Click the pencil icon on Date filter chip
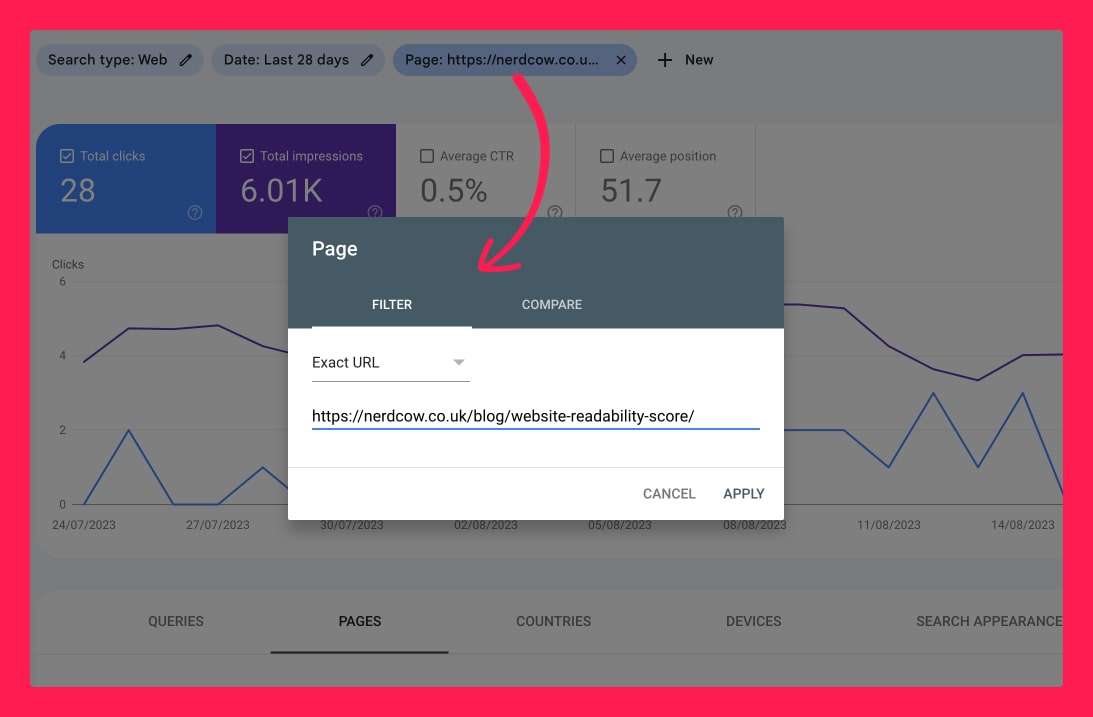The height and width of the screenshot is (717, 1093). 367,60
